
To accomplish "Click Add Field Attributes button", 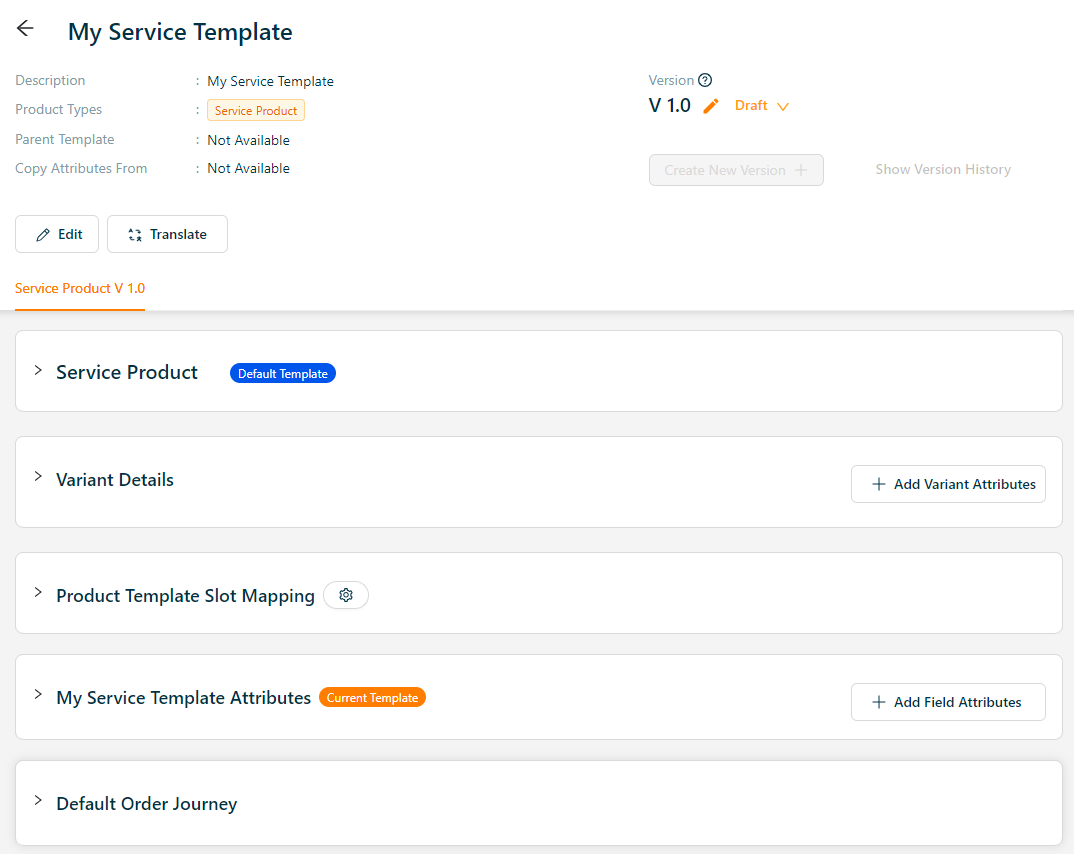I will pyautogui.click(x=948, y=702).
